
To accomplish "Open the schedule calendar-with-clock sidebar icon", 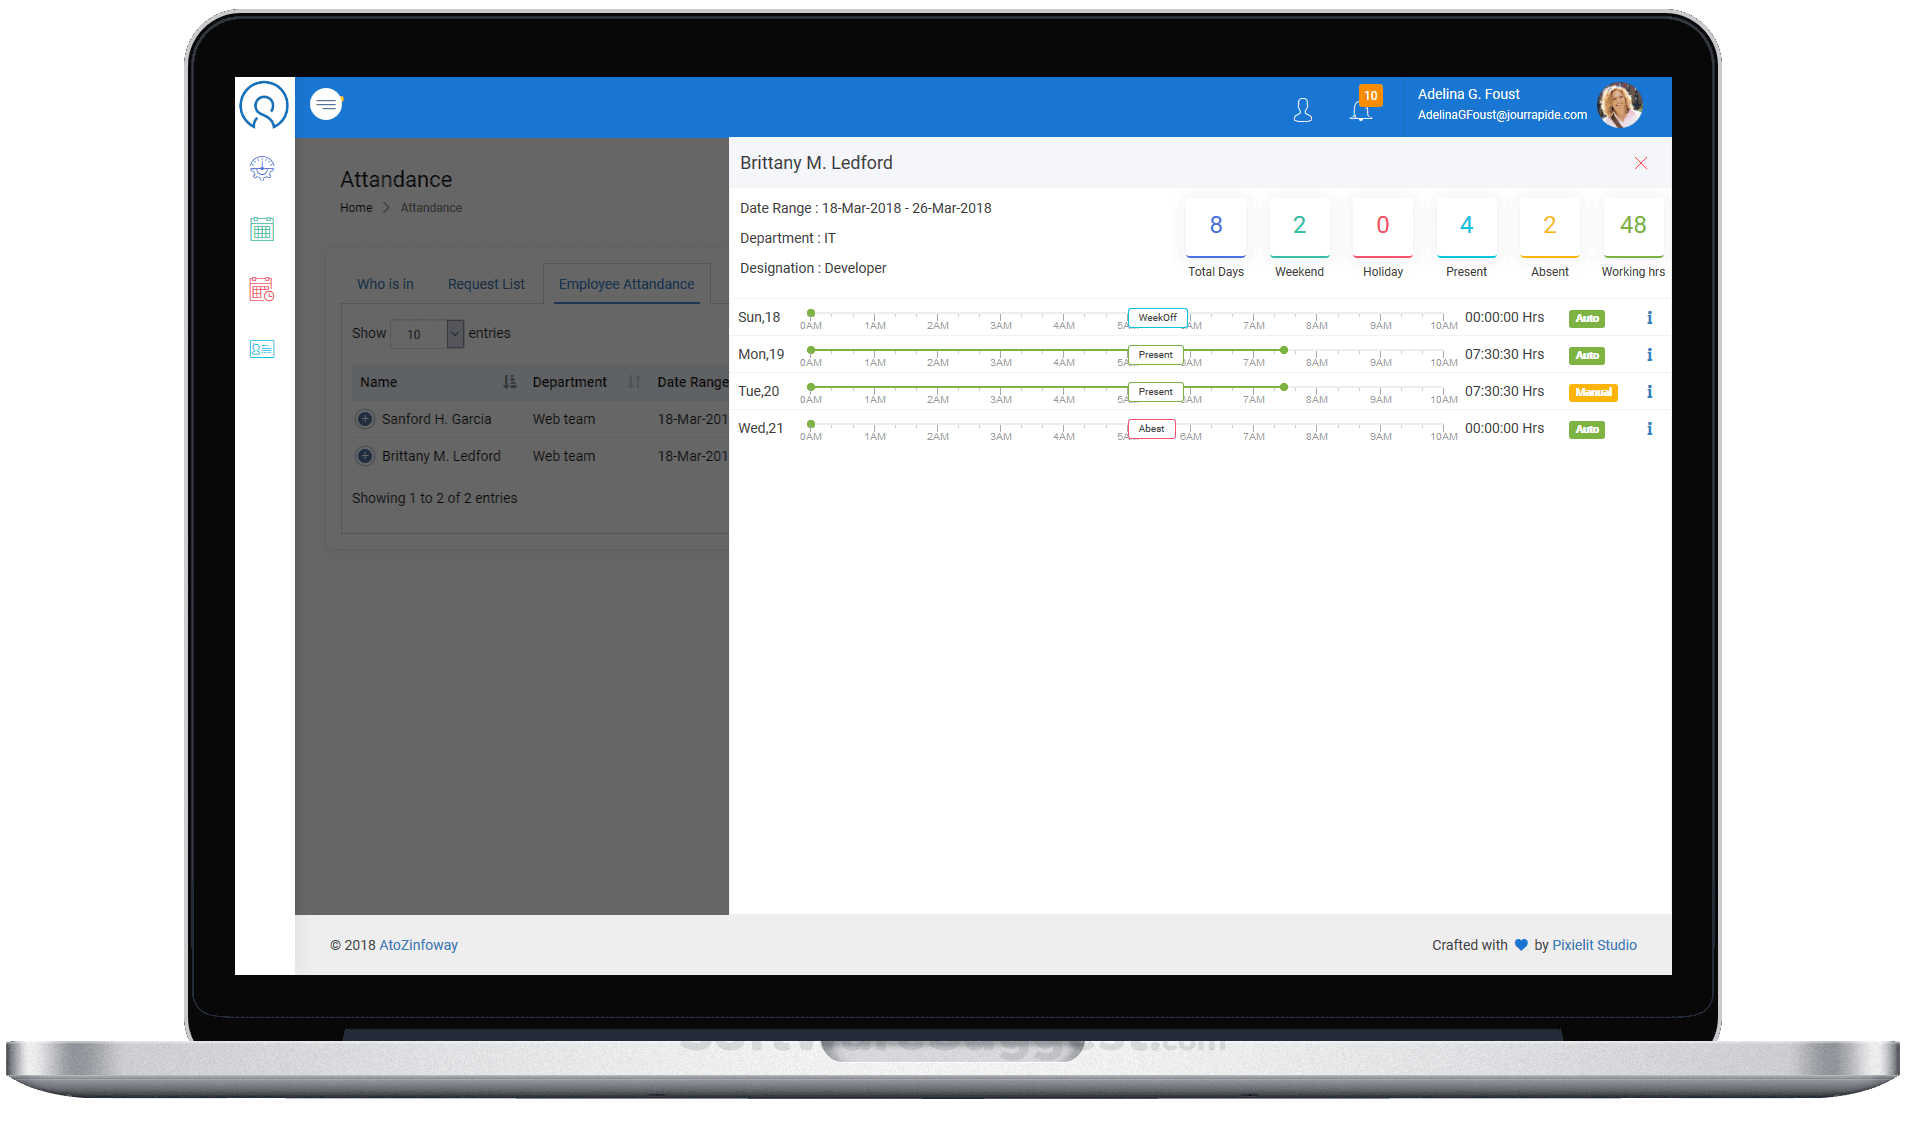I will pos(262,288).
